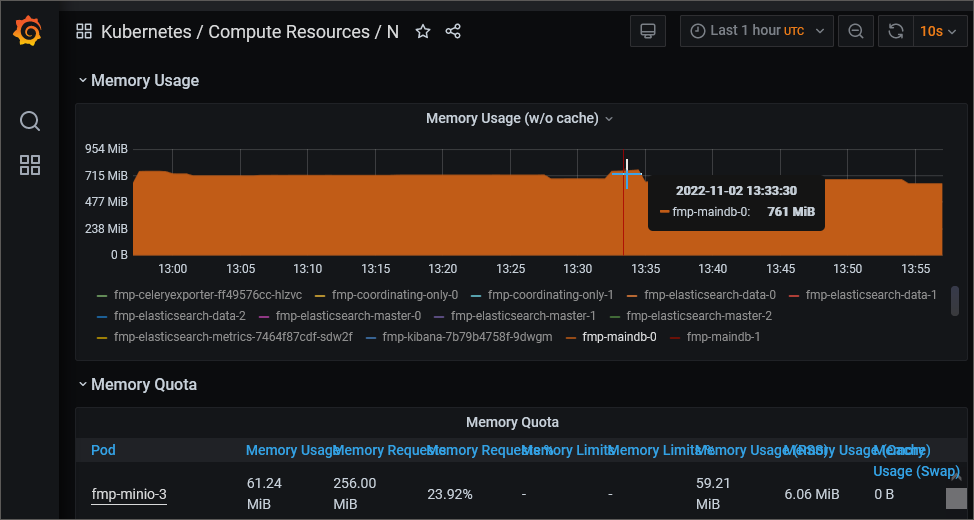Click the Kubernetes / Compute Resources breadcrumb title
Screen dimensions: 974x520
(249, 32)
